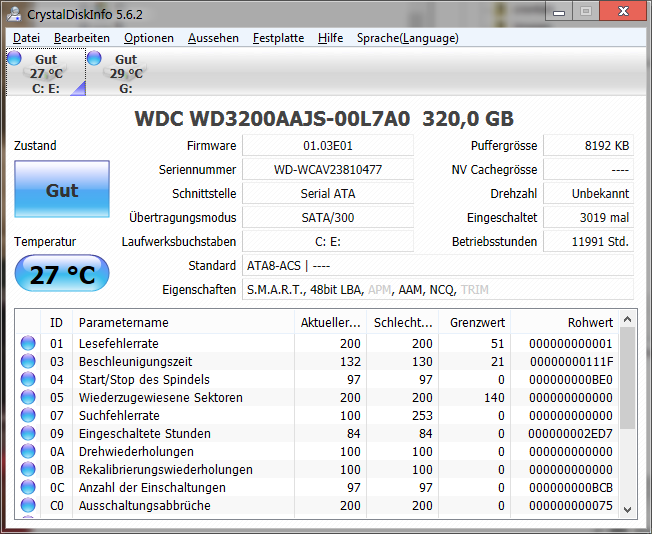The image size is (652, 534).
Task: Click raw value 0000000111F
Action: coord(571,361)
